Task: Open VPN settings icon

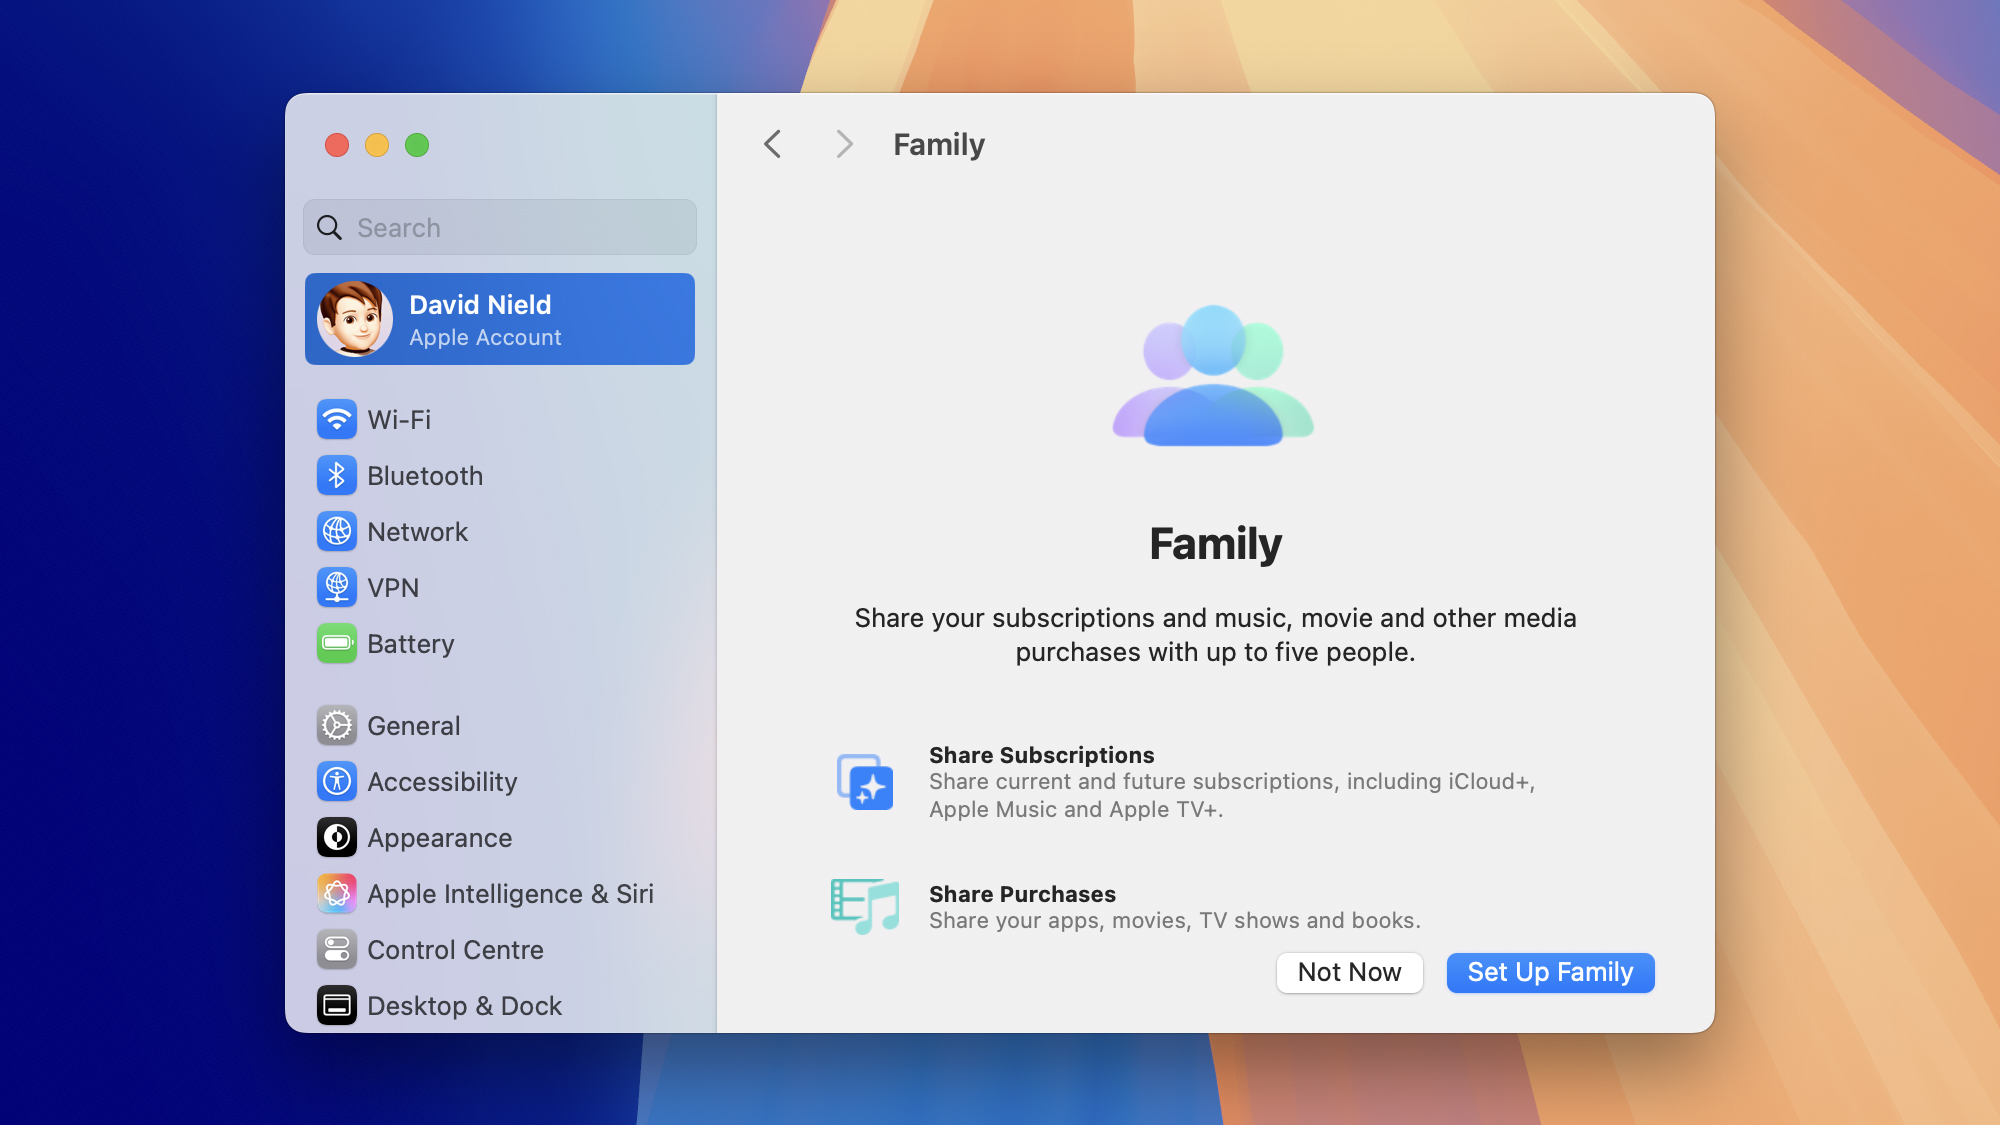Action: point(337,587)
